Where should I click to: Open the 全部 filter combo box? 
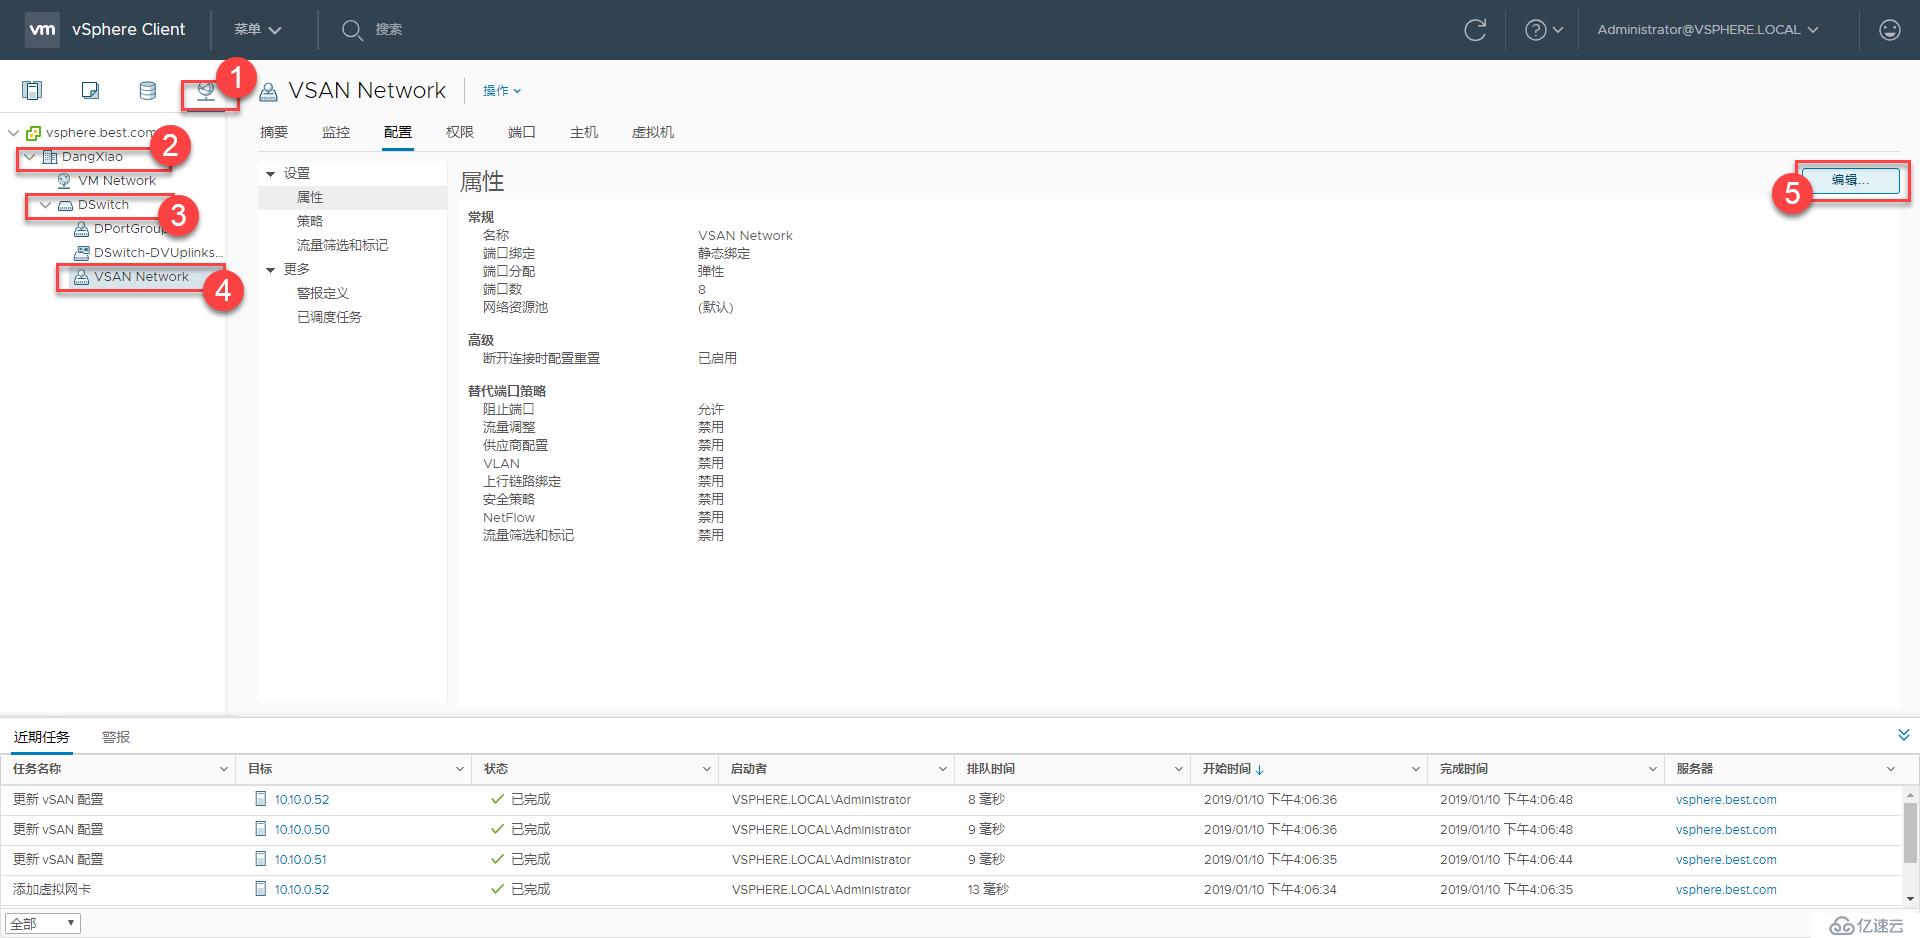(x=43, y=924)
